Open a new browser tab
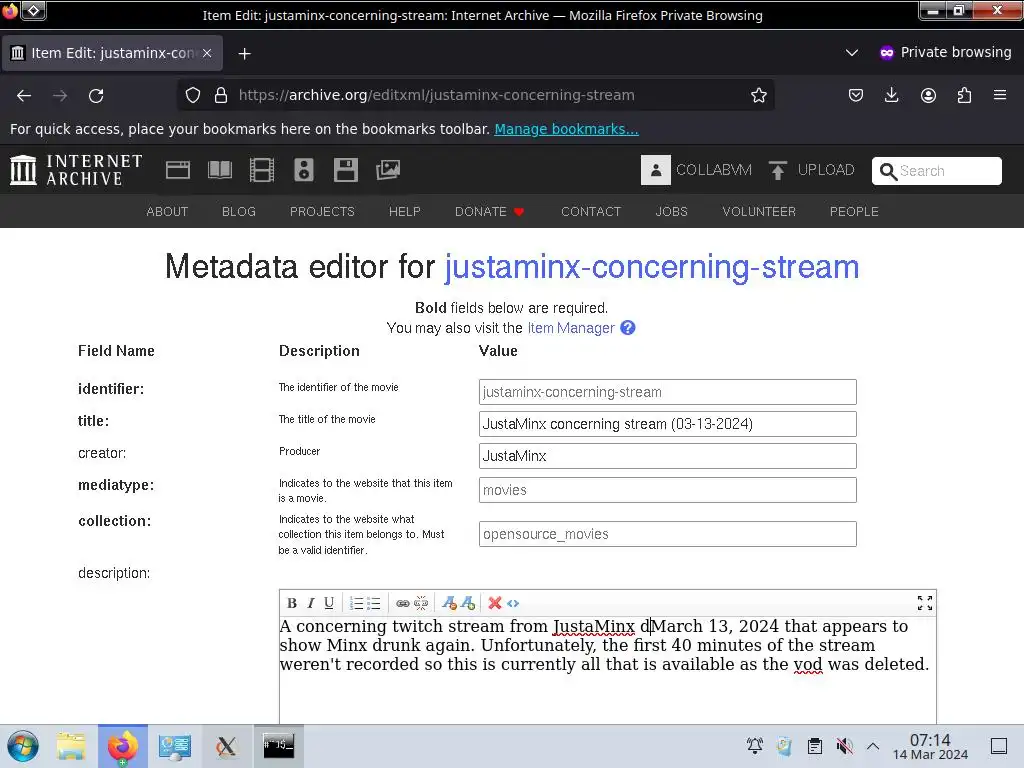This screenshot has width=1024, height=768. (244, 54)
